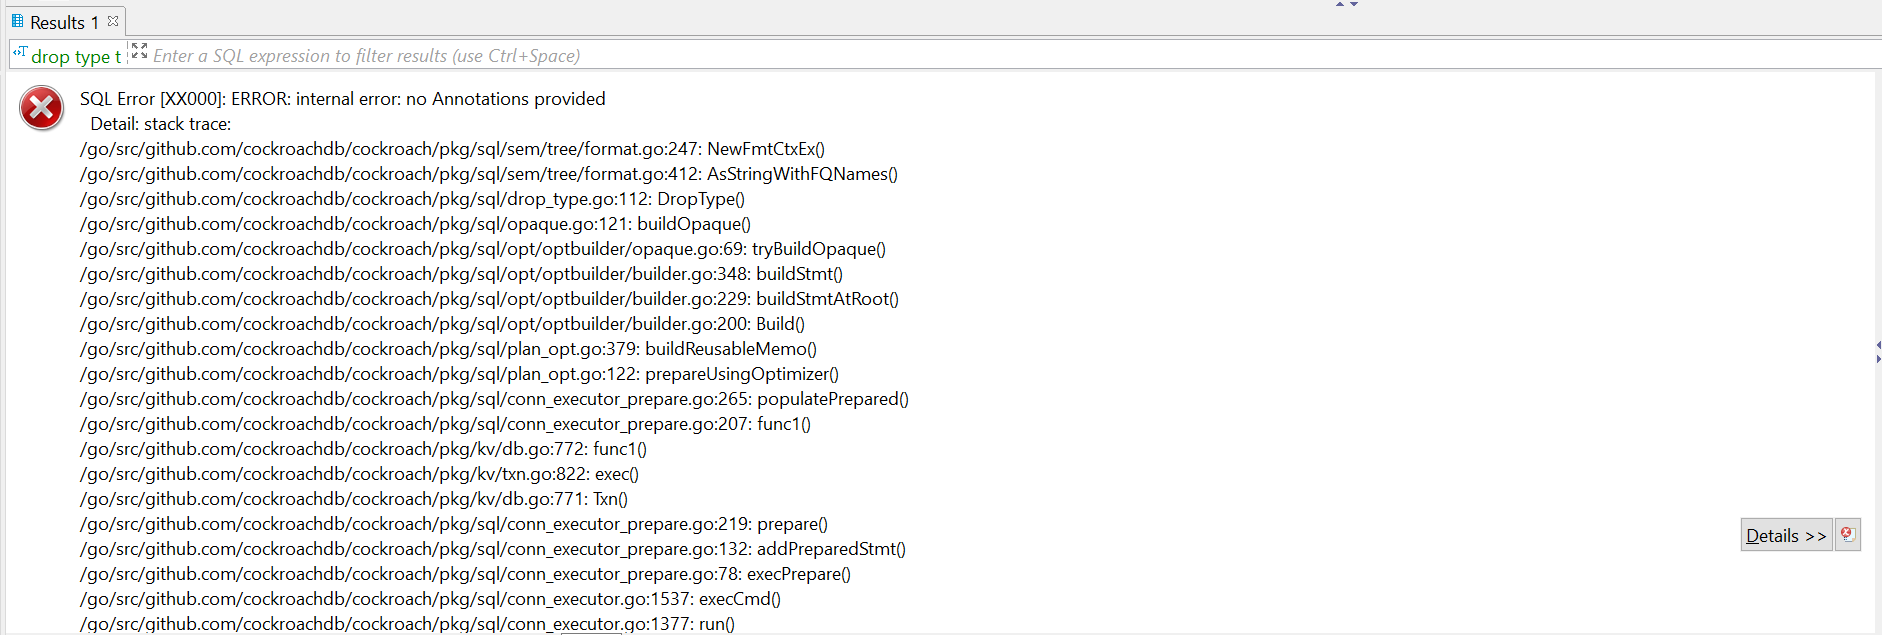Viewport: 1882px width, 635px height.
Task: Expand the filter panel with the arrows icon
Action: pyautogui.click(x=139, y=50)
